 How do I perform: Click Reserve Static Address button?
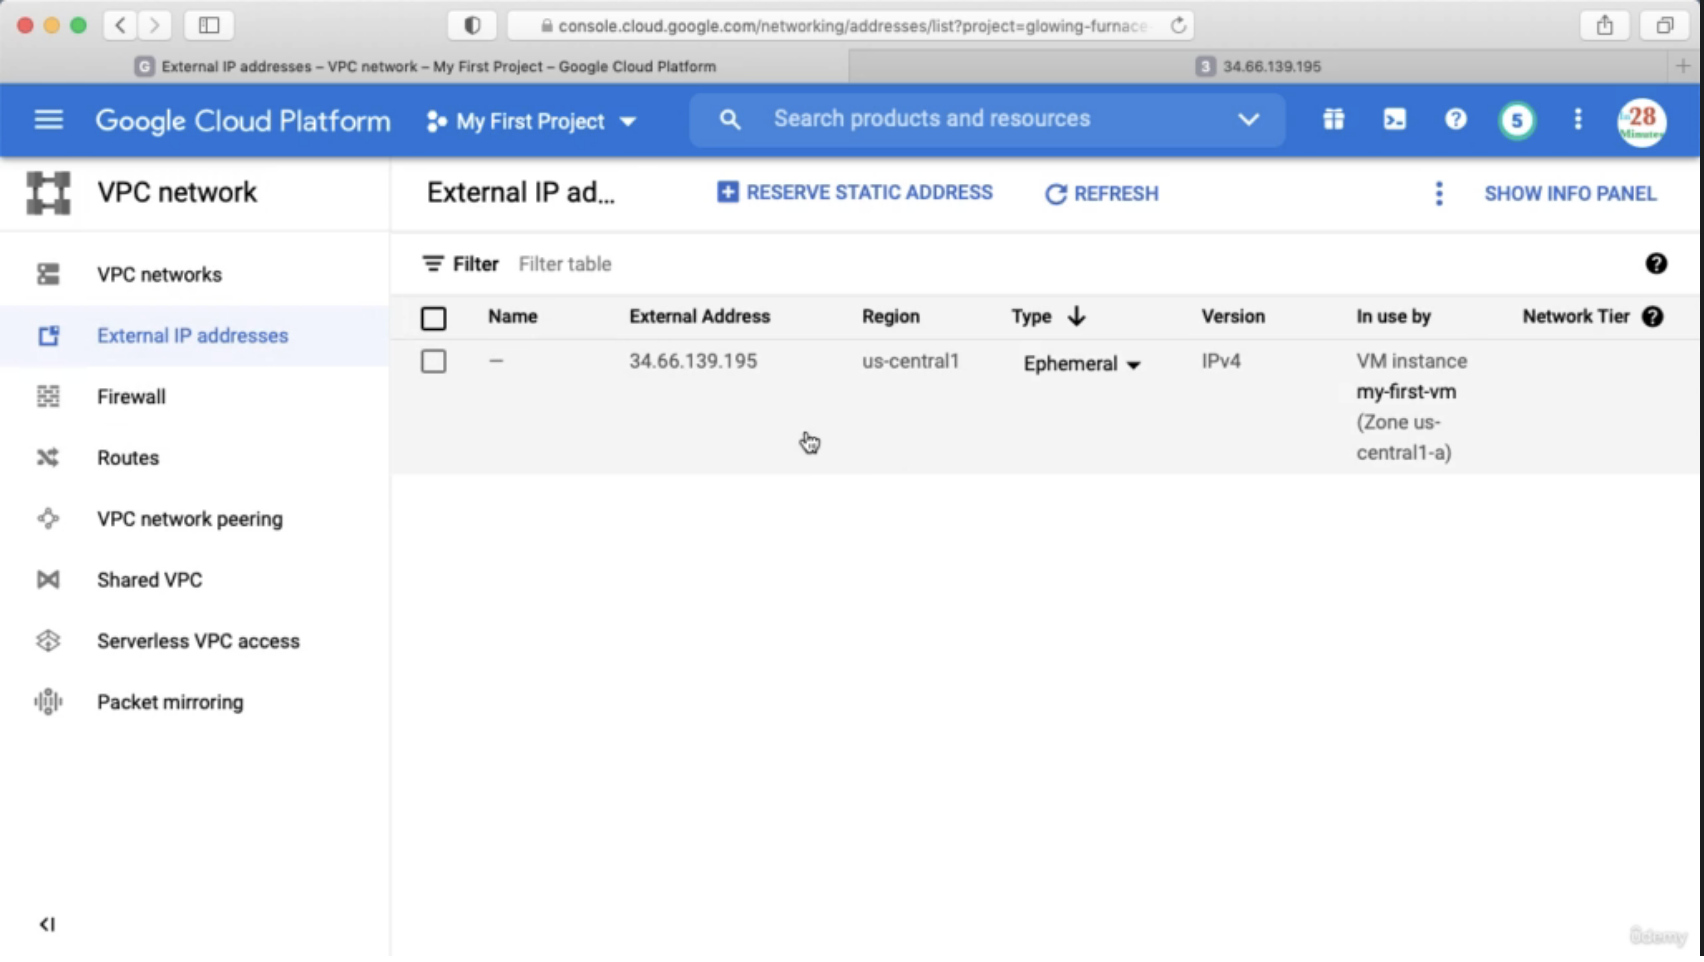(x=855, y=193)
